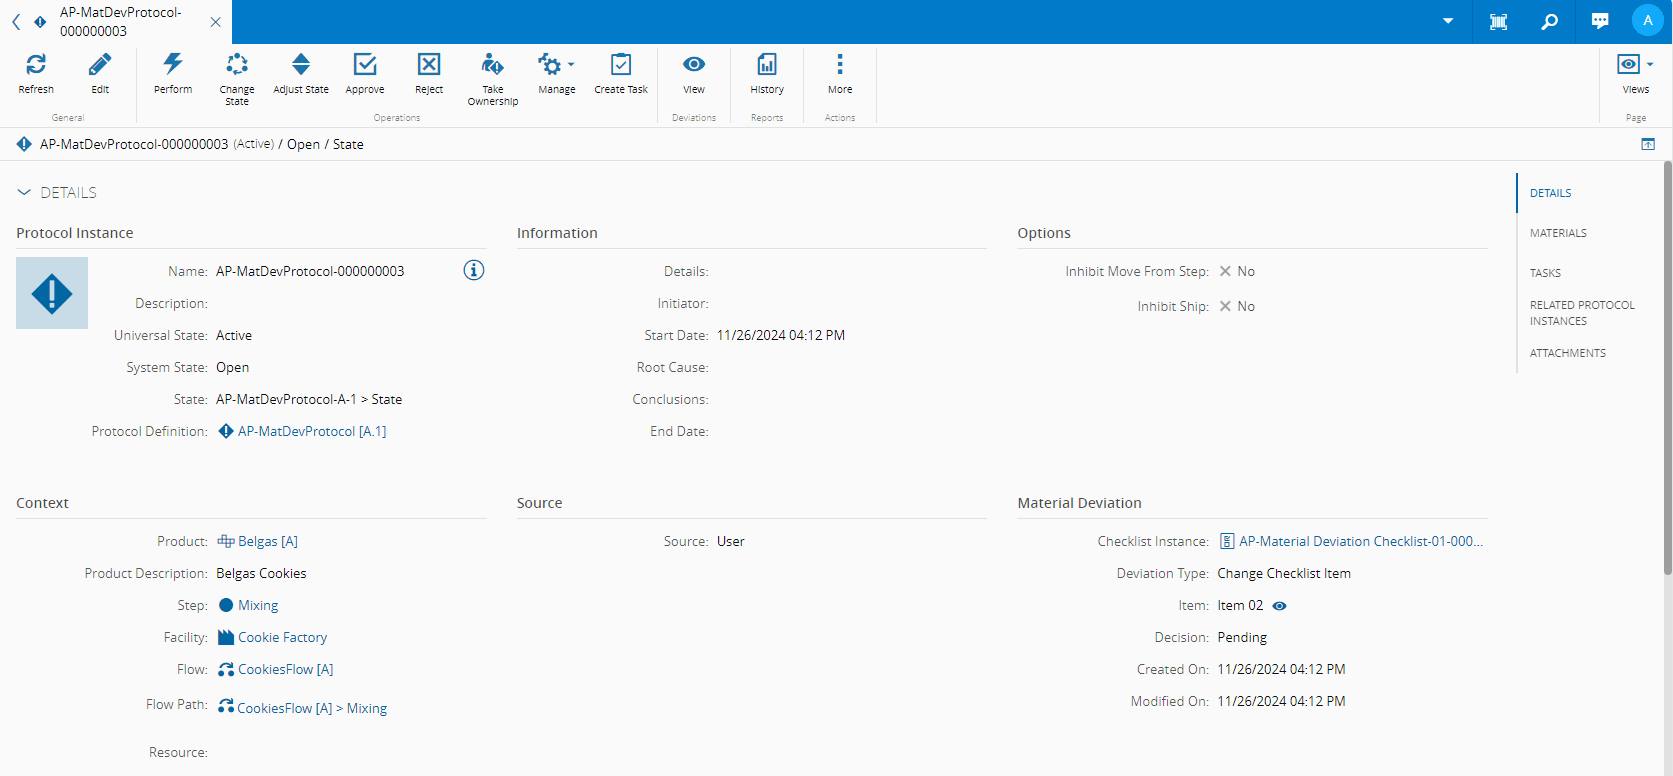Screen dimensions: 1673x776
Task: Click Take Ownership in toolbar
Action: (x=492, y=65)
